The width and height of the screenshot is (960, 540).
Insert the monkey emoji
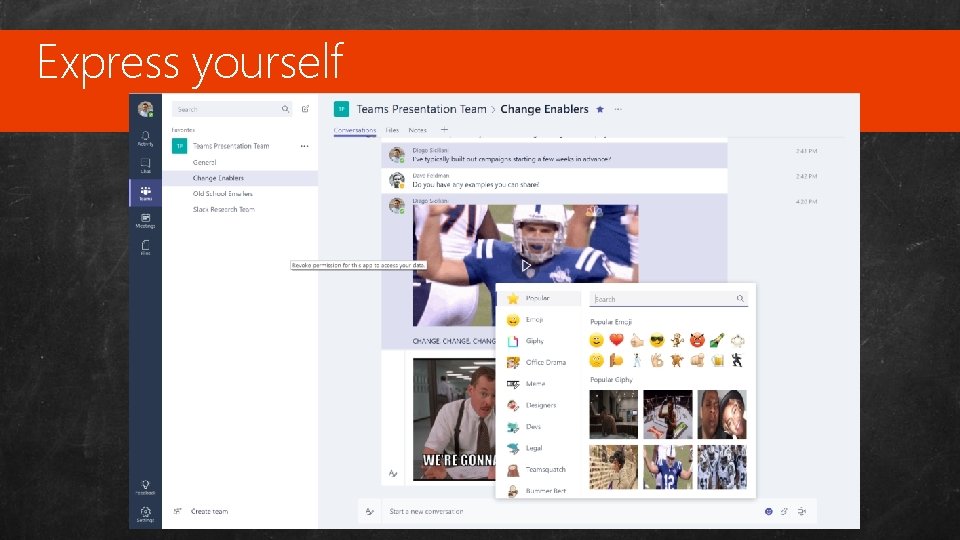tap(677, 340)
